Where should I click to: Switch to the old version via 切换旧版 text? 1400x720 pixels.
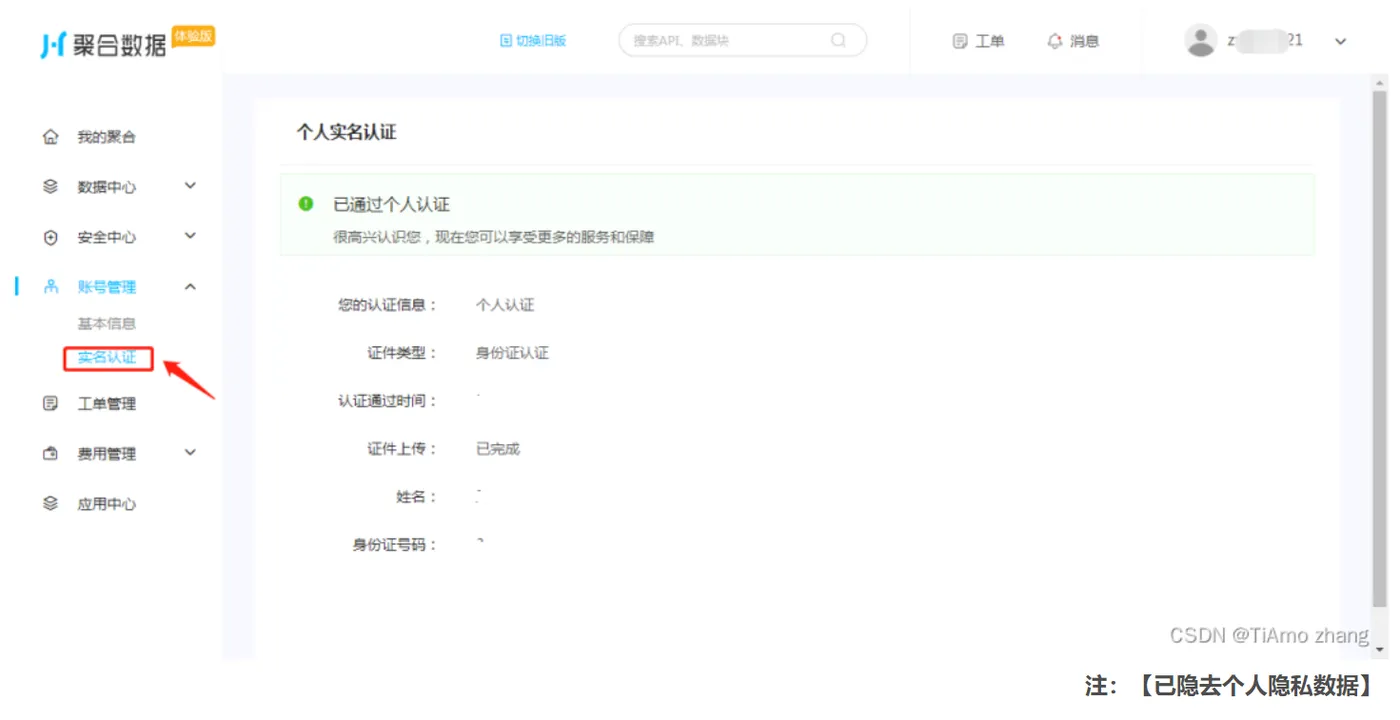(541, 41)
